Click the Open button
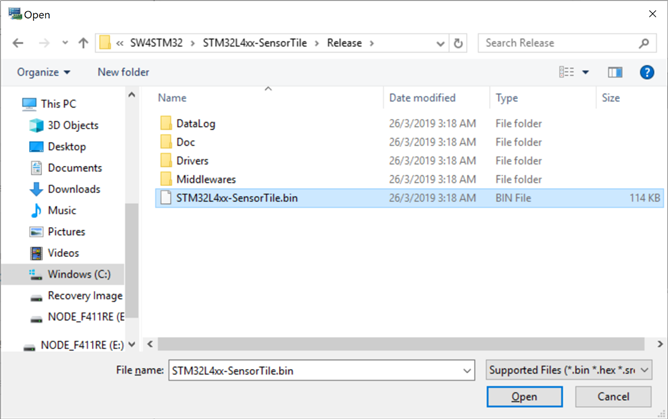668x419 pixels. (x=524, y=397)
